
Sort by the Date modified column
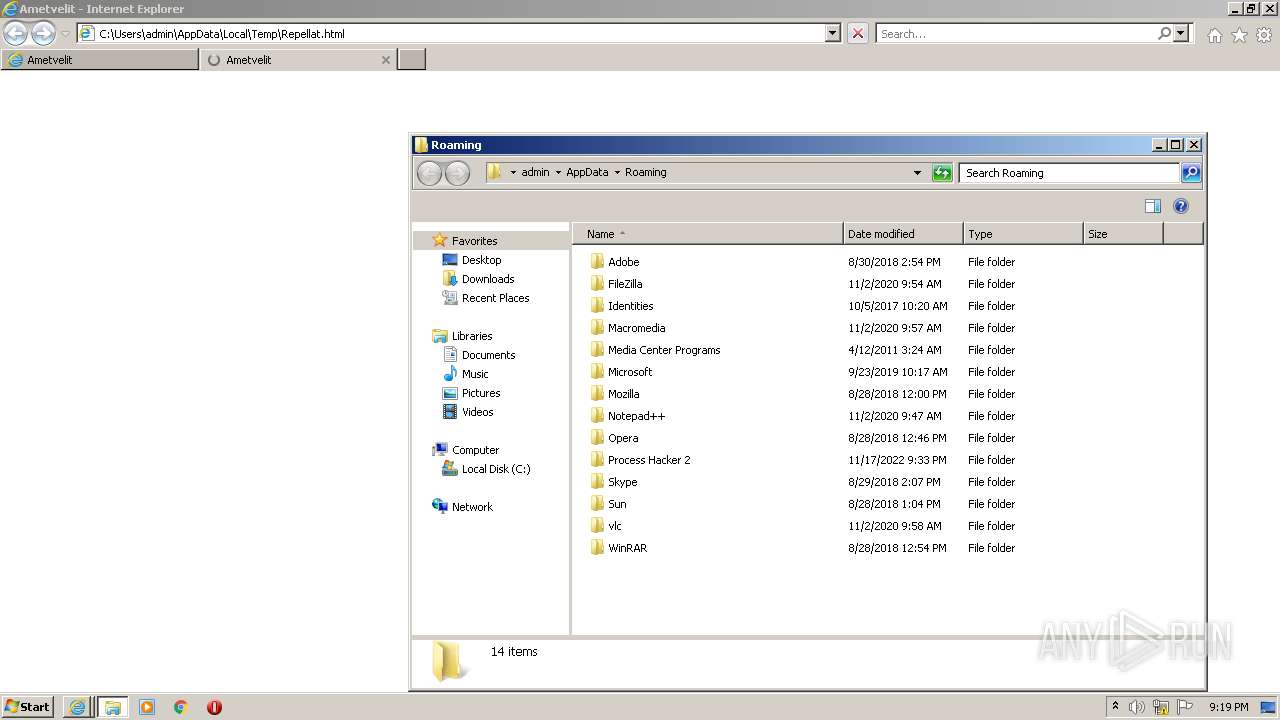903,234
